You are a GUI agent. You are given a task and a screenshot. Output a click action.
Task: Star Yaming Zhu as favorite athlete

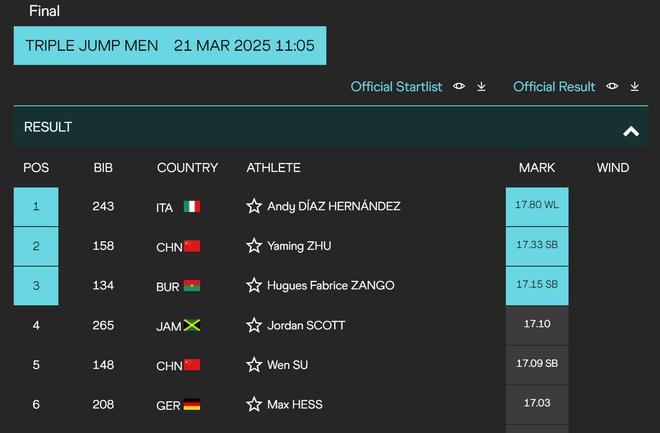[x=254, y=246]
